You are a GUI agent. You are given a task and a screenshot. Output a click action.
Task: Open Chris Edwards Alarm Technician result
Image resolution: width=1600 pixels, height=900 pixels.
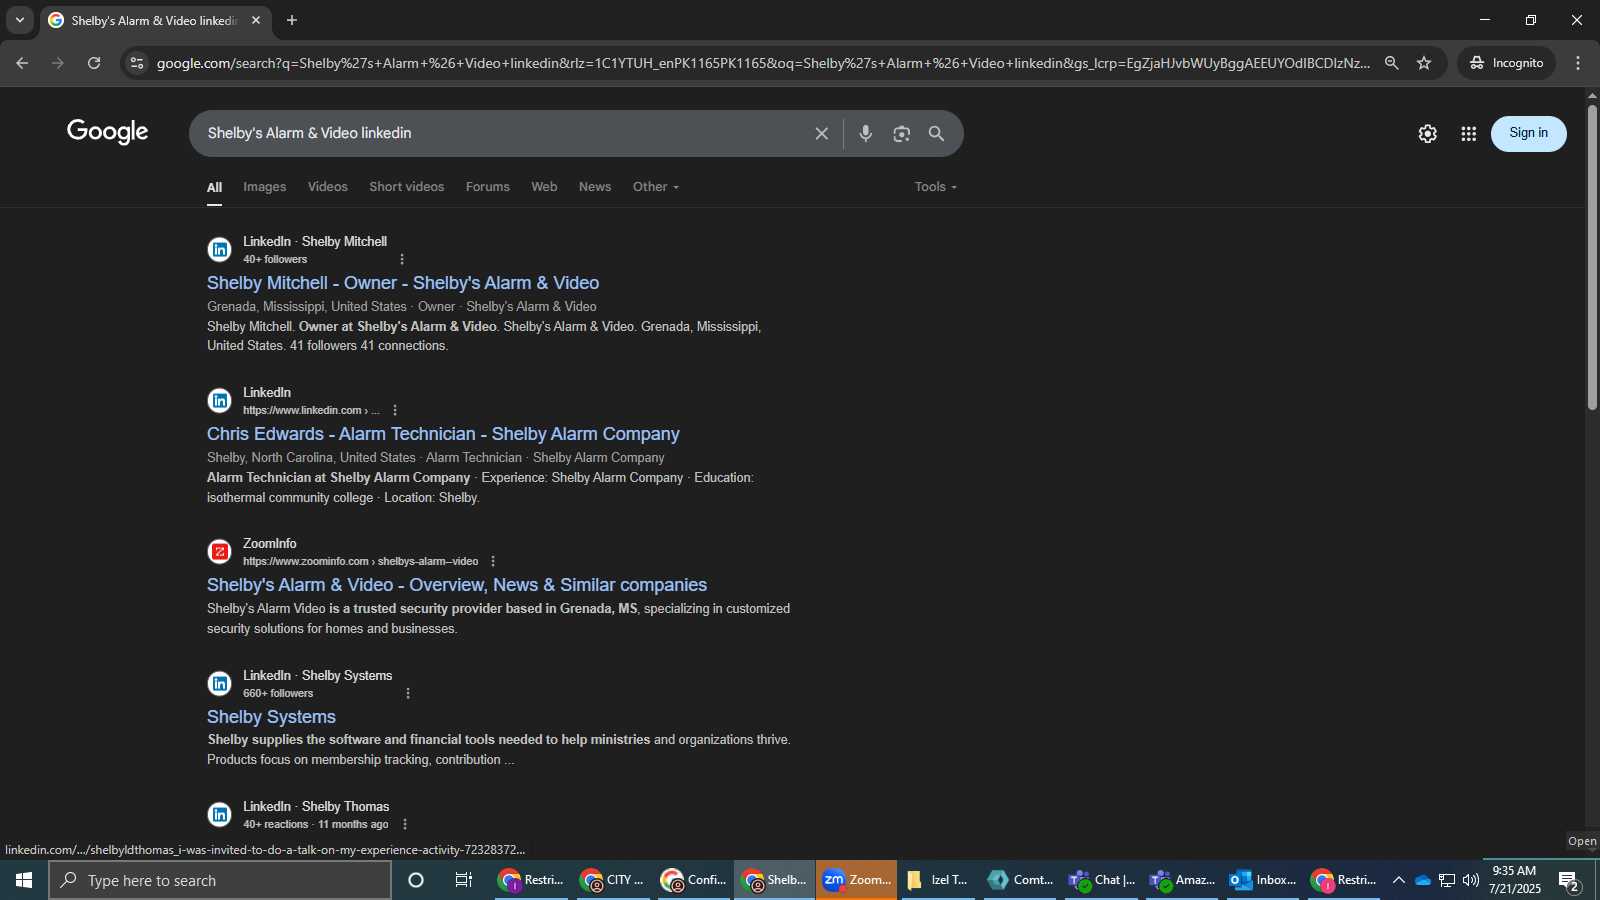click(443, 434)
